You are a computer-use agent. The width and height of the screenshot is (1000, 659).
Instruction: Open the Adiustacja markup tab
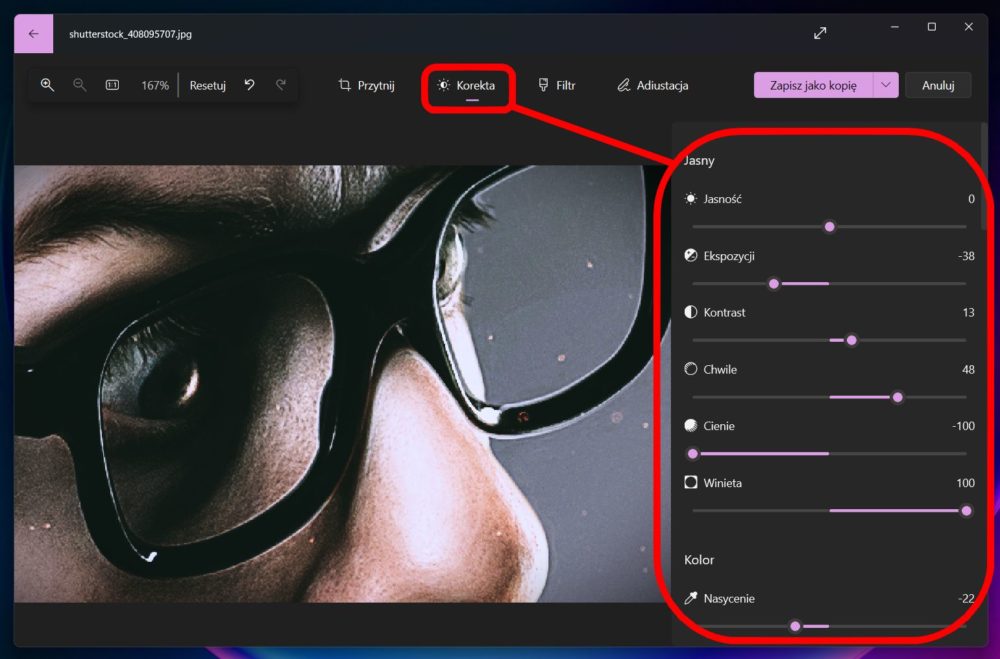(652, 85)
